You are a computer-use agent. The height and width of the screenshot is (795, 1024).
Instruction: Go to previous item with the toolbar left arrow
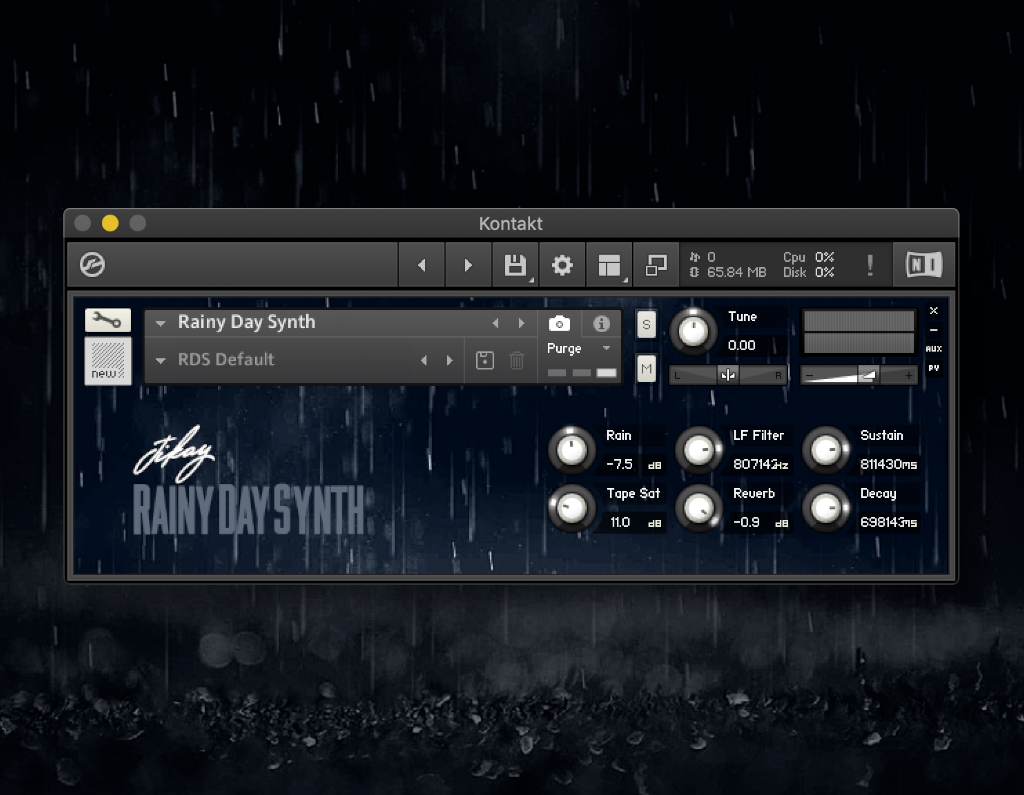(x=422, y=265)
